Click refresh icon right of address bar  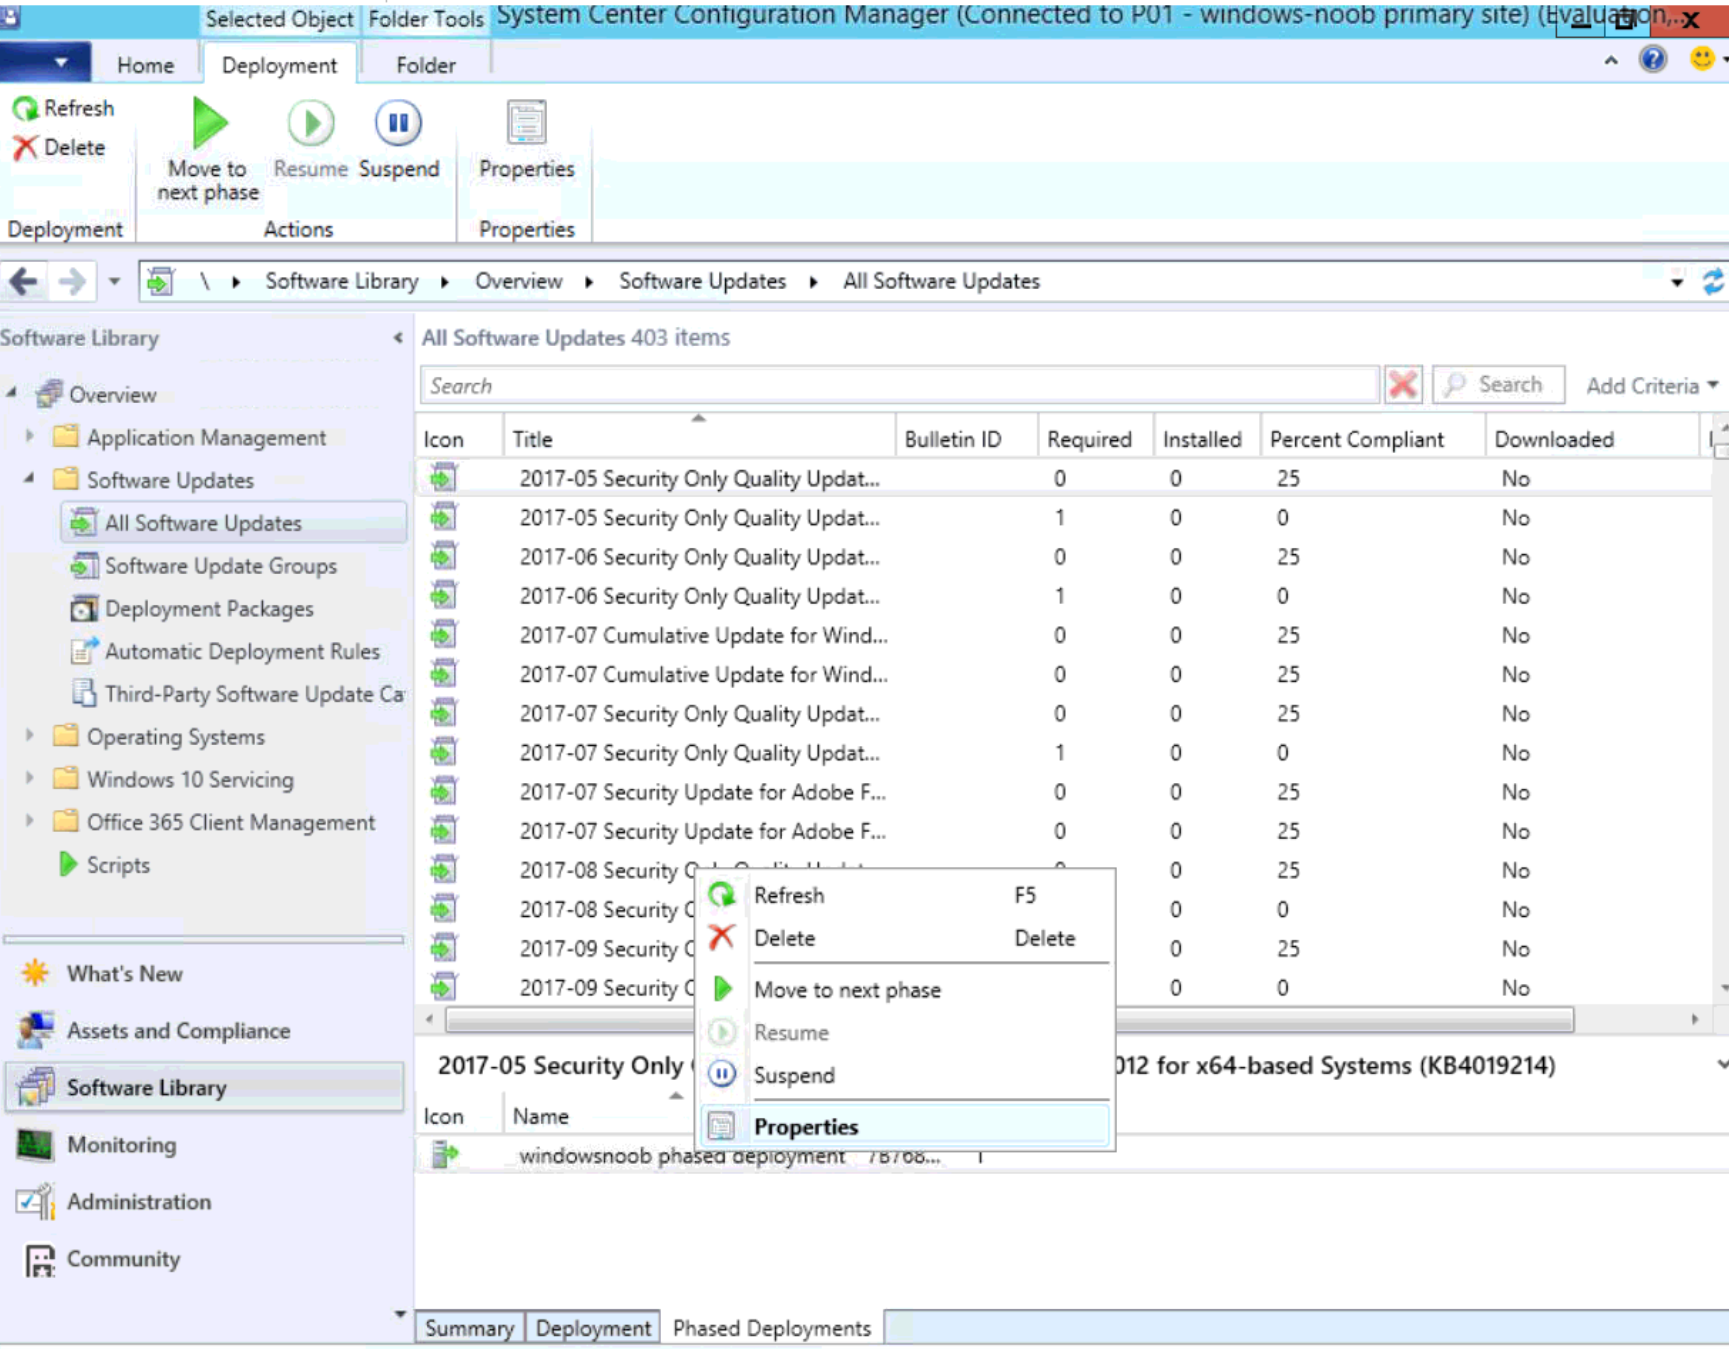pyautogui.click(x=1712, y=282)
